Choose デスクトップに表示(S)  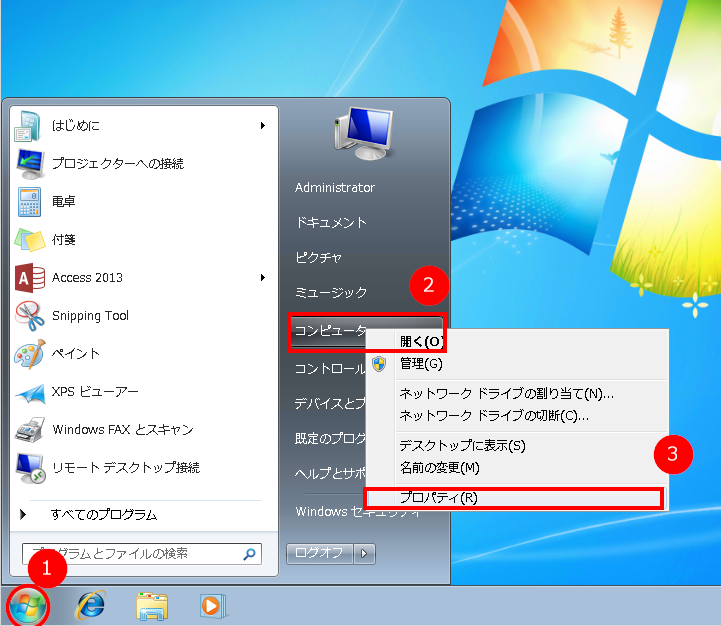click(x=517, y=446)
